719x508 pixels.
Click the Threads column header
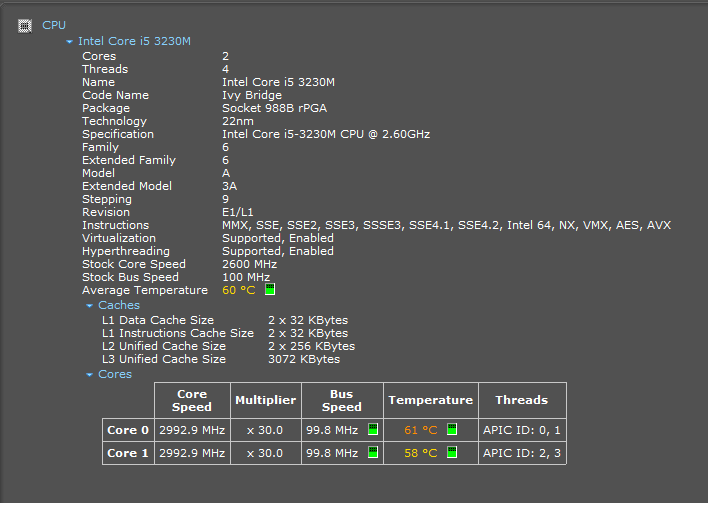522,401
